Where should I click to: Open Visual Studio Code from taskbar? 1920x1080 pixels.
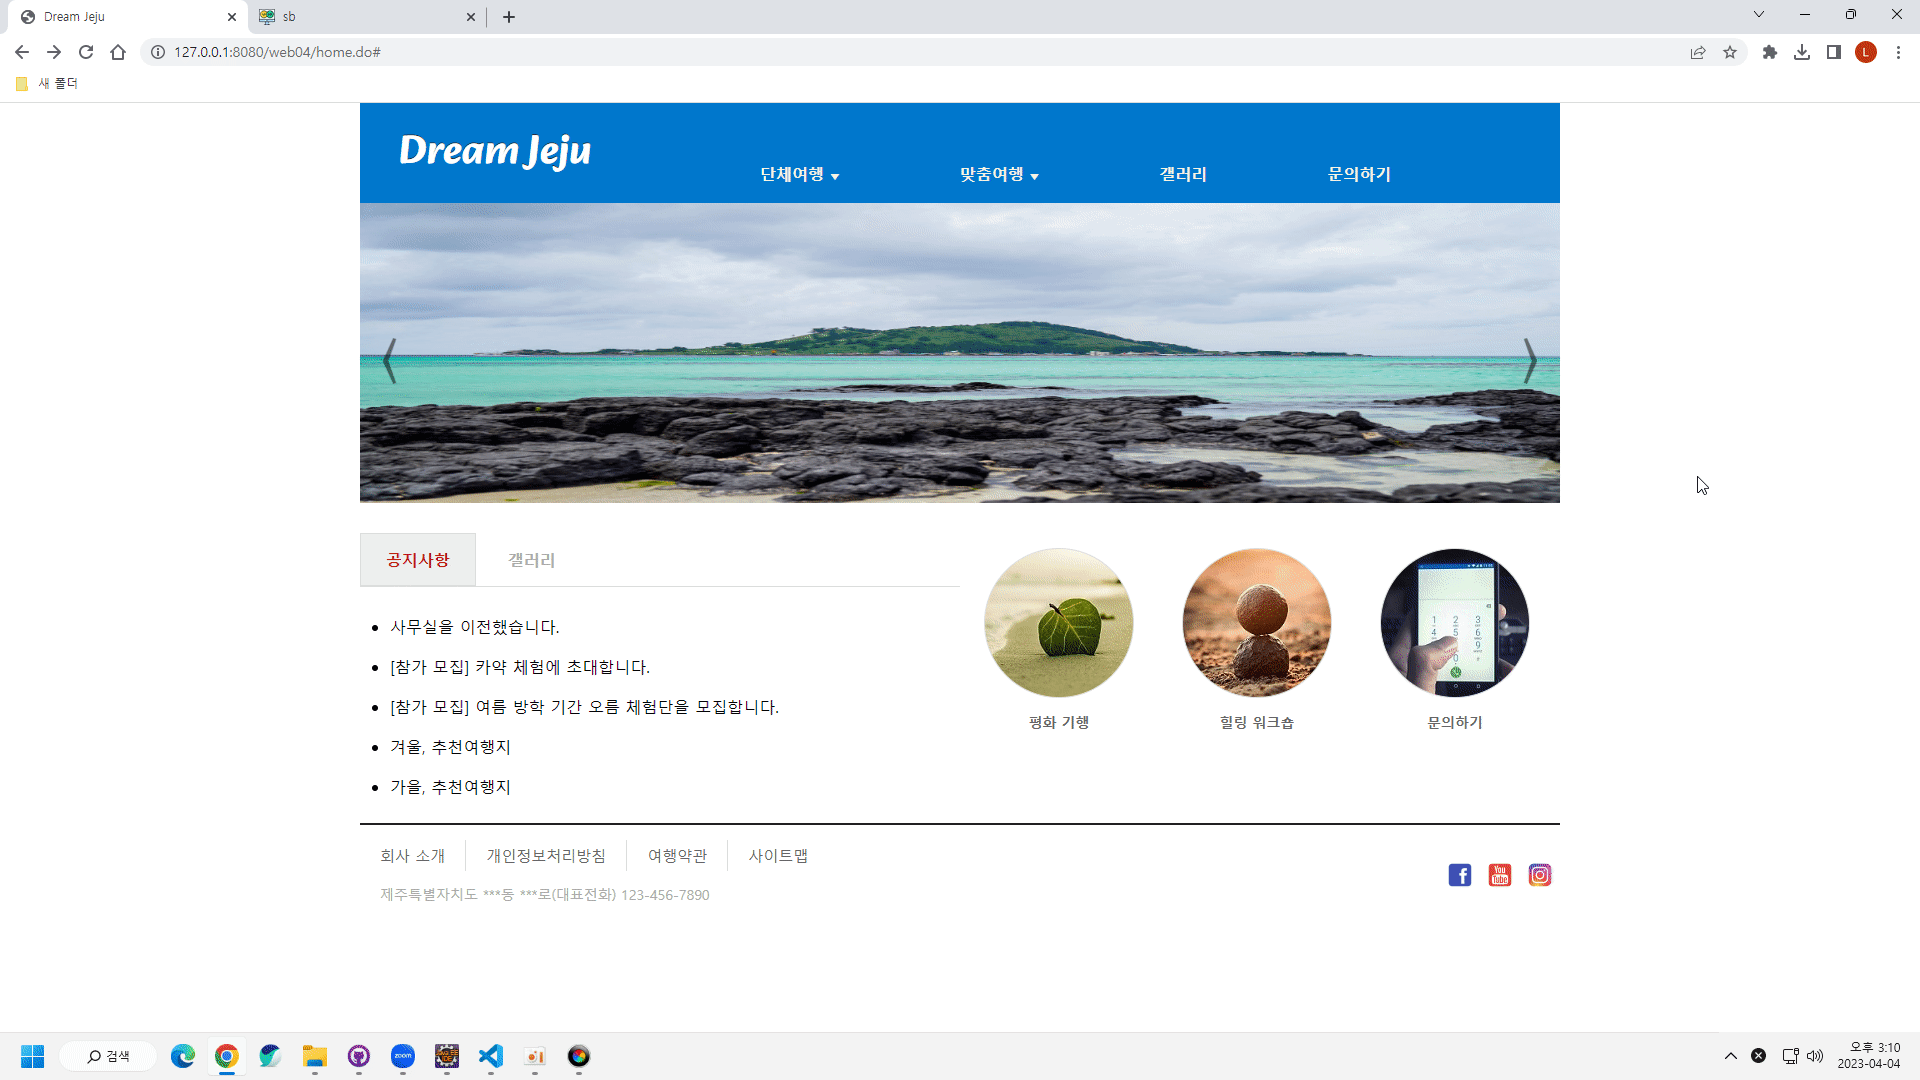tap(490, 1056)
